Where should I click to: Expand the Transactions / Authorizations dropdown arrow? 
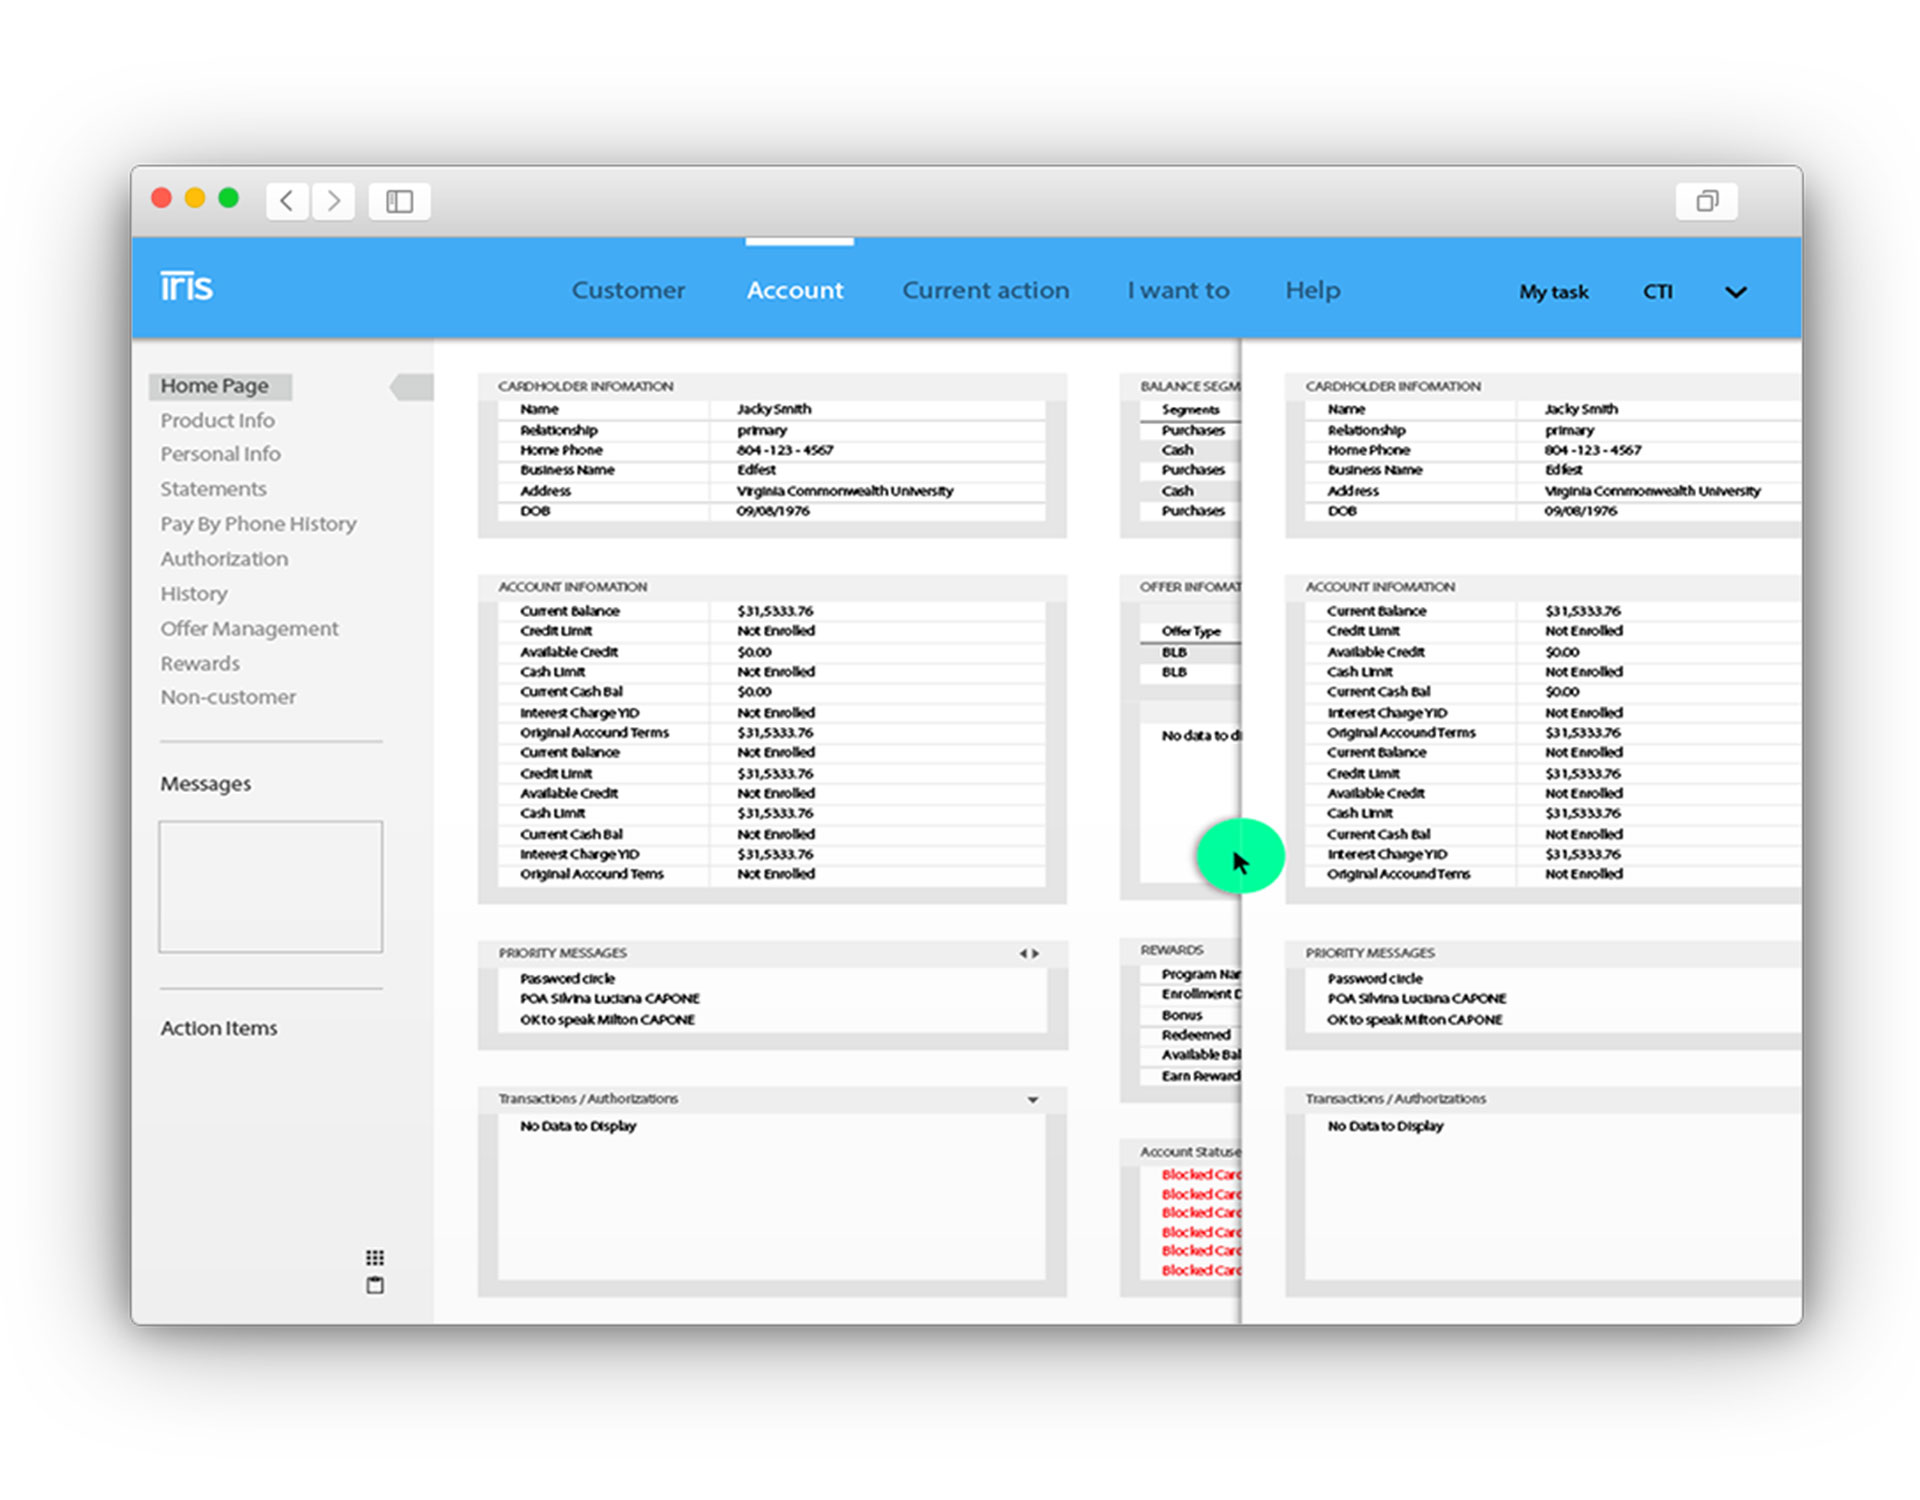[1033, 1099]
